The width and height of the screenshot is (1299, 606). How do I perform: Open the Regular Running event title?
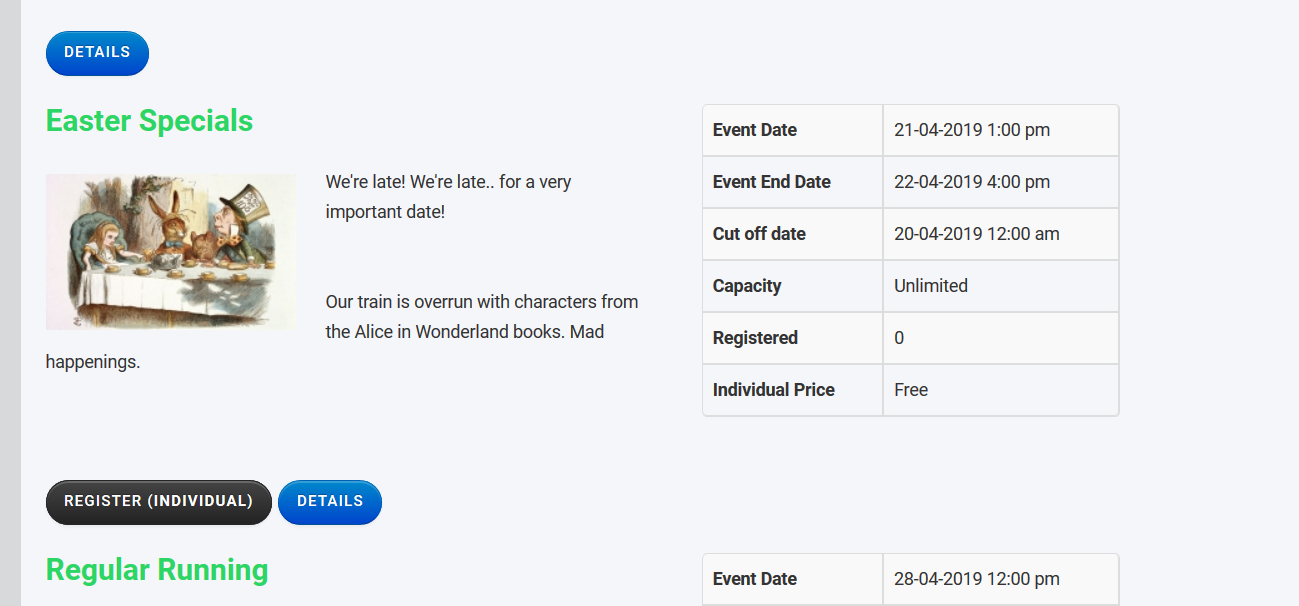pos(157,570)
